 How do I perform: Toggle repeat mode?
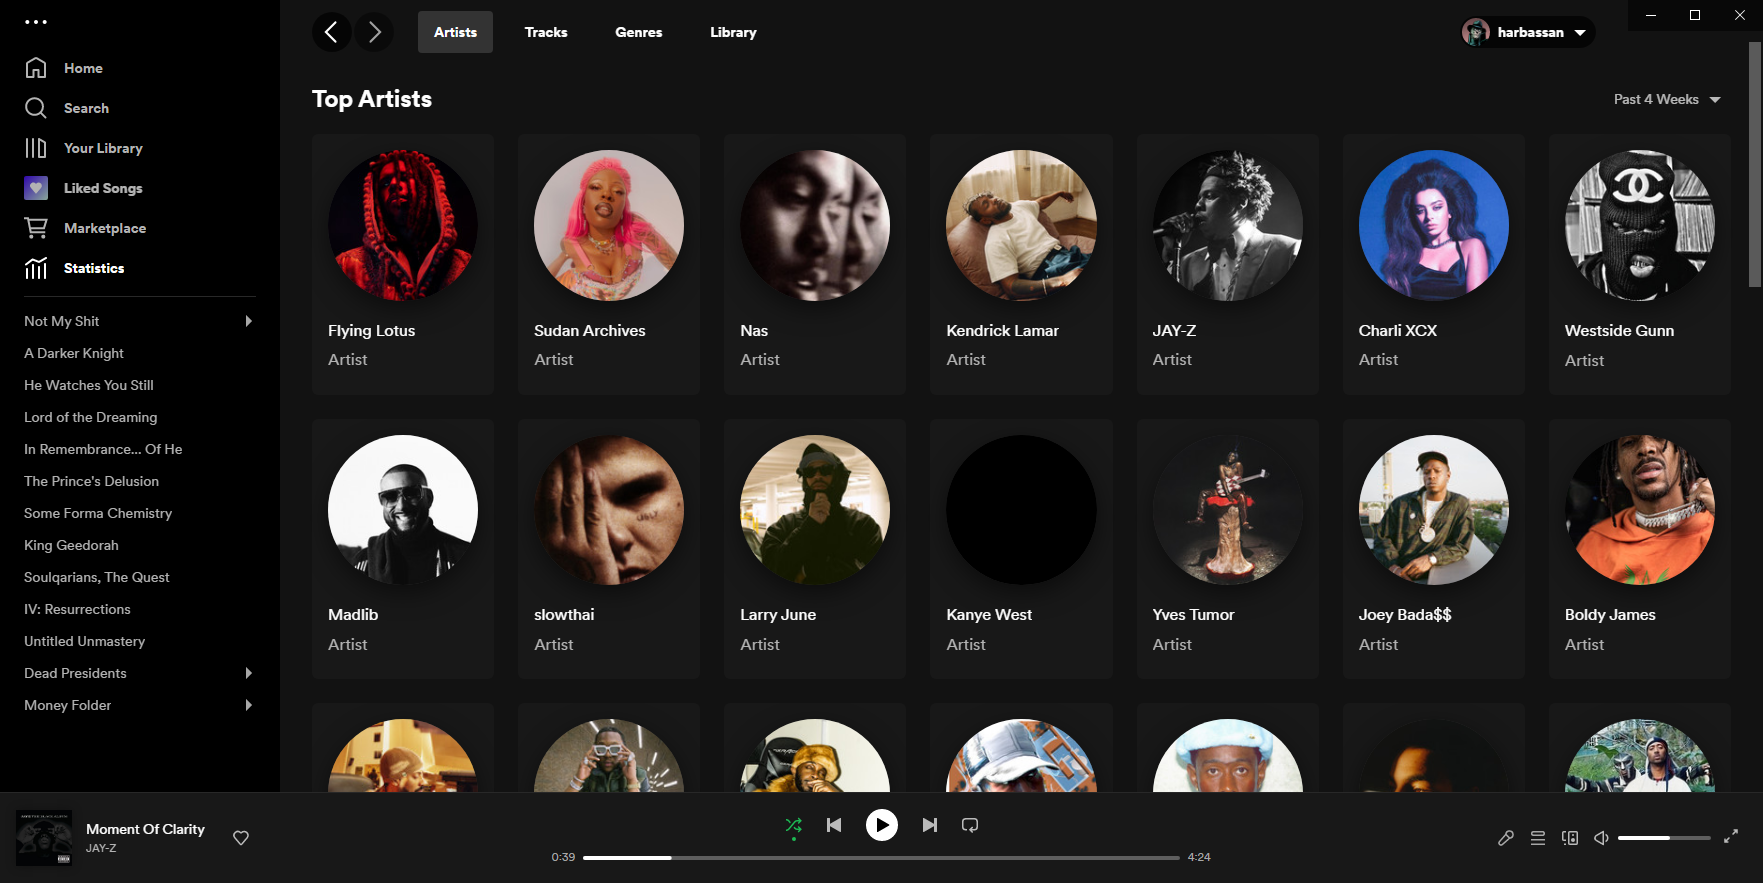(x=970, y=825)
